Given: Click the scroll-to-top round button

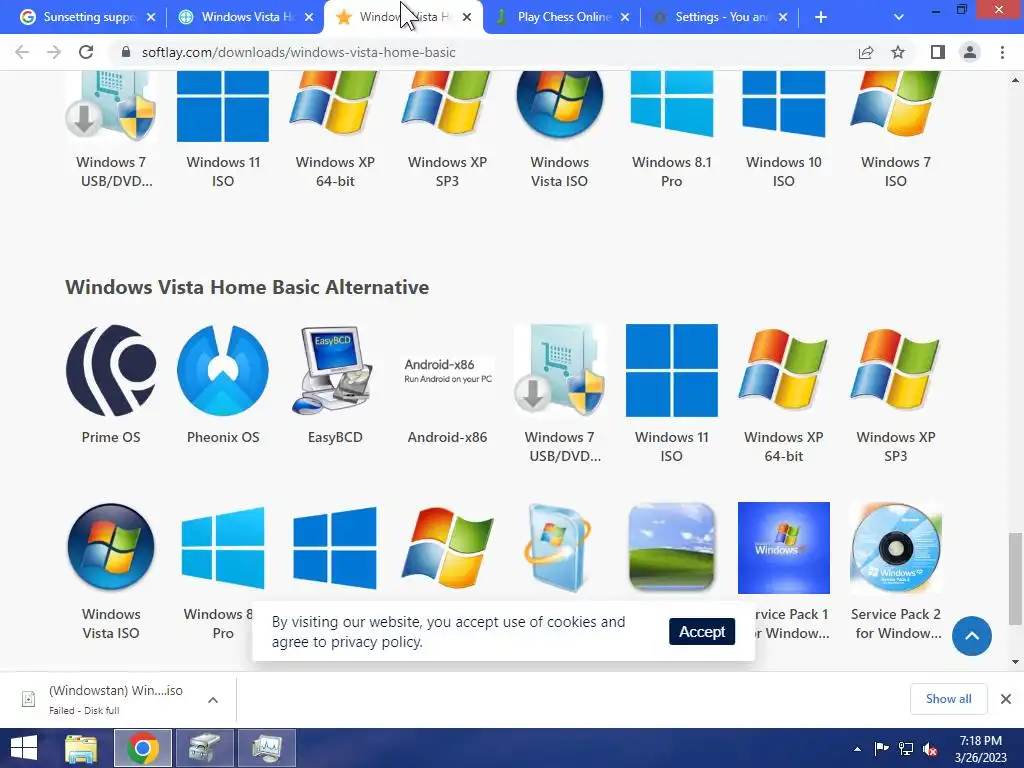Looking at the screenshot, I should coord(972,636).
